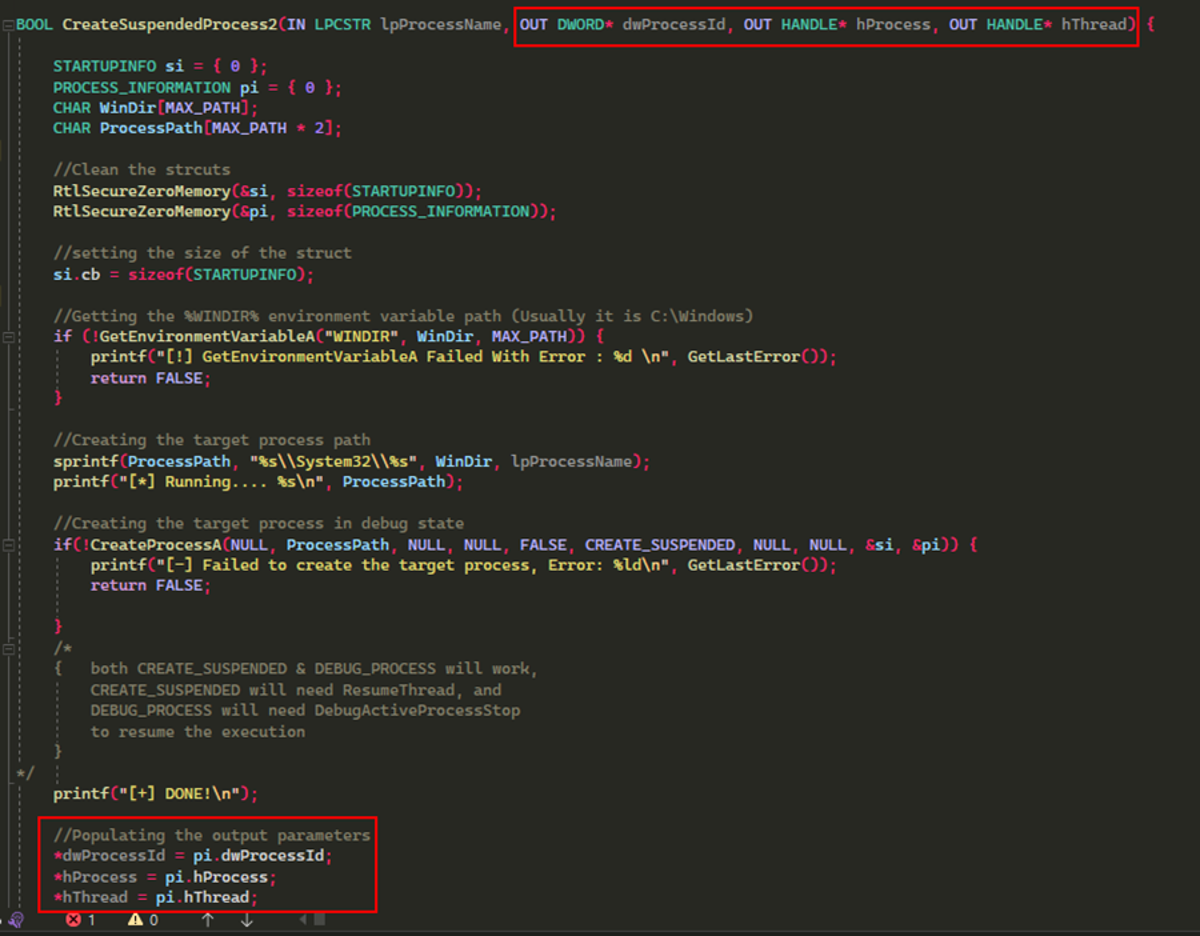Click the up arrow to go to previous issue

tap(207, 920)
